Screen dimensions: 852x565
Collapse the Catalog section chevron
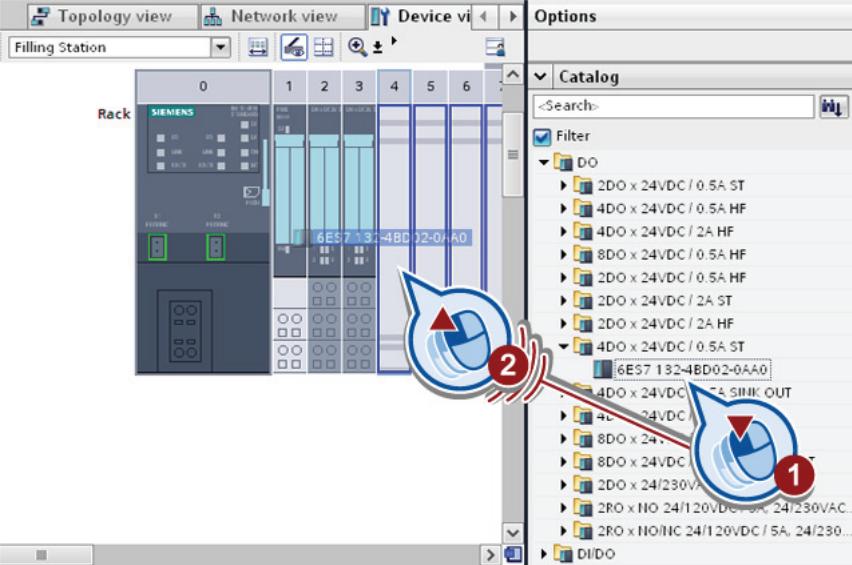541,76
